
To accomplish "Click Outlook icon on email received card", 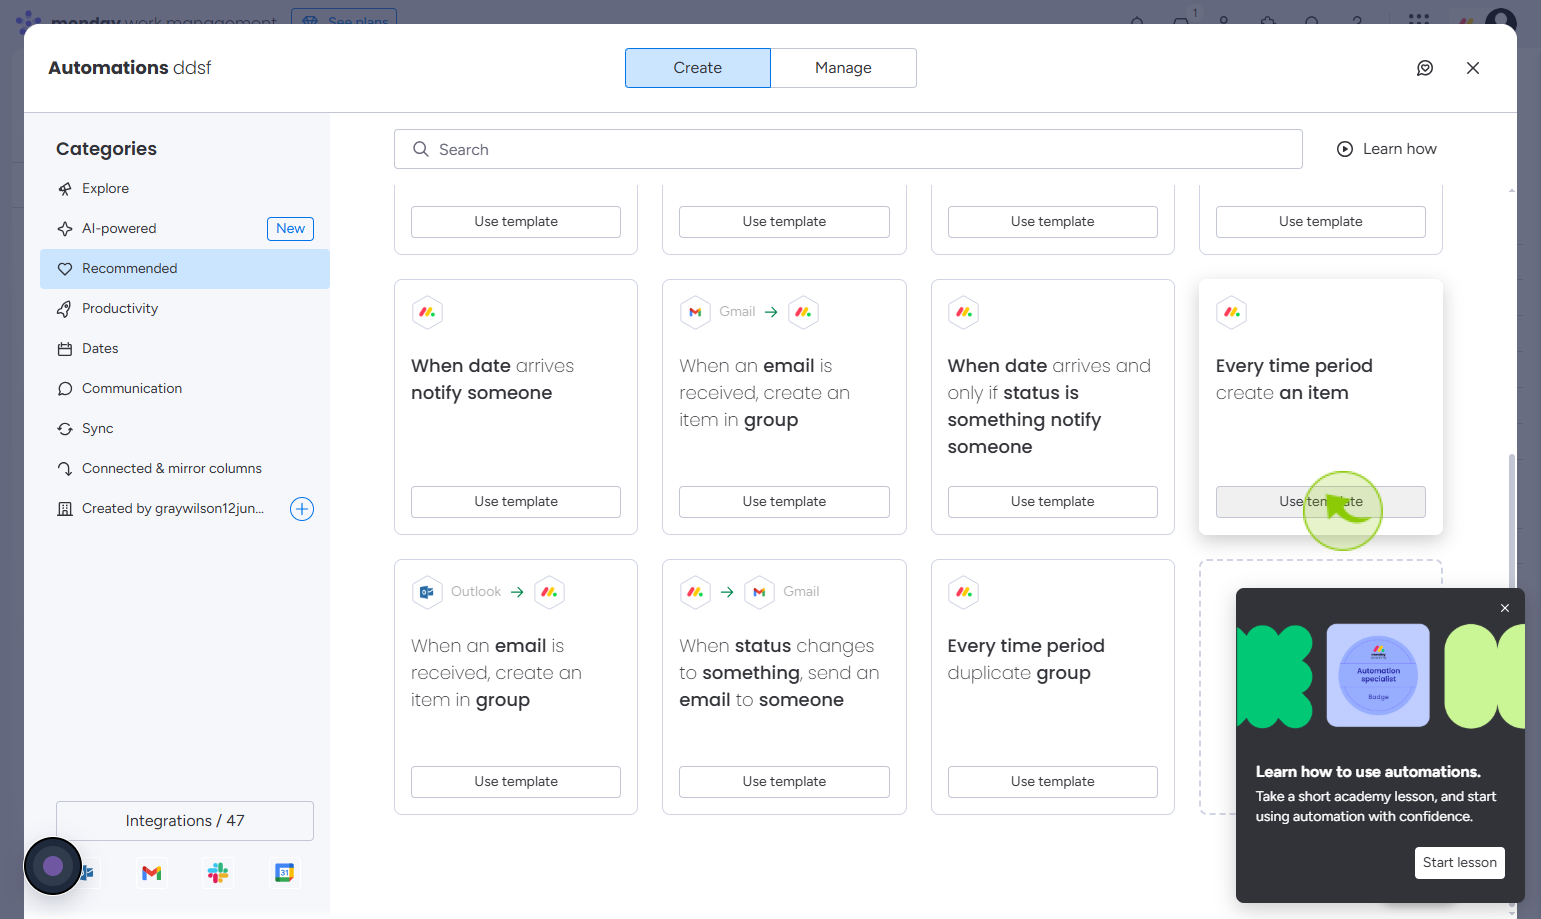I will click(x=427, y=592).
